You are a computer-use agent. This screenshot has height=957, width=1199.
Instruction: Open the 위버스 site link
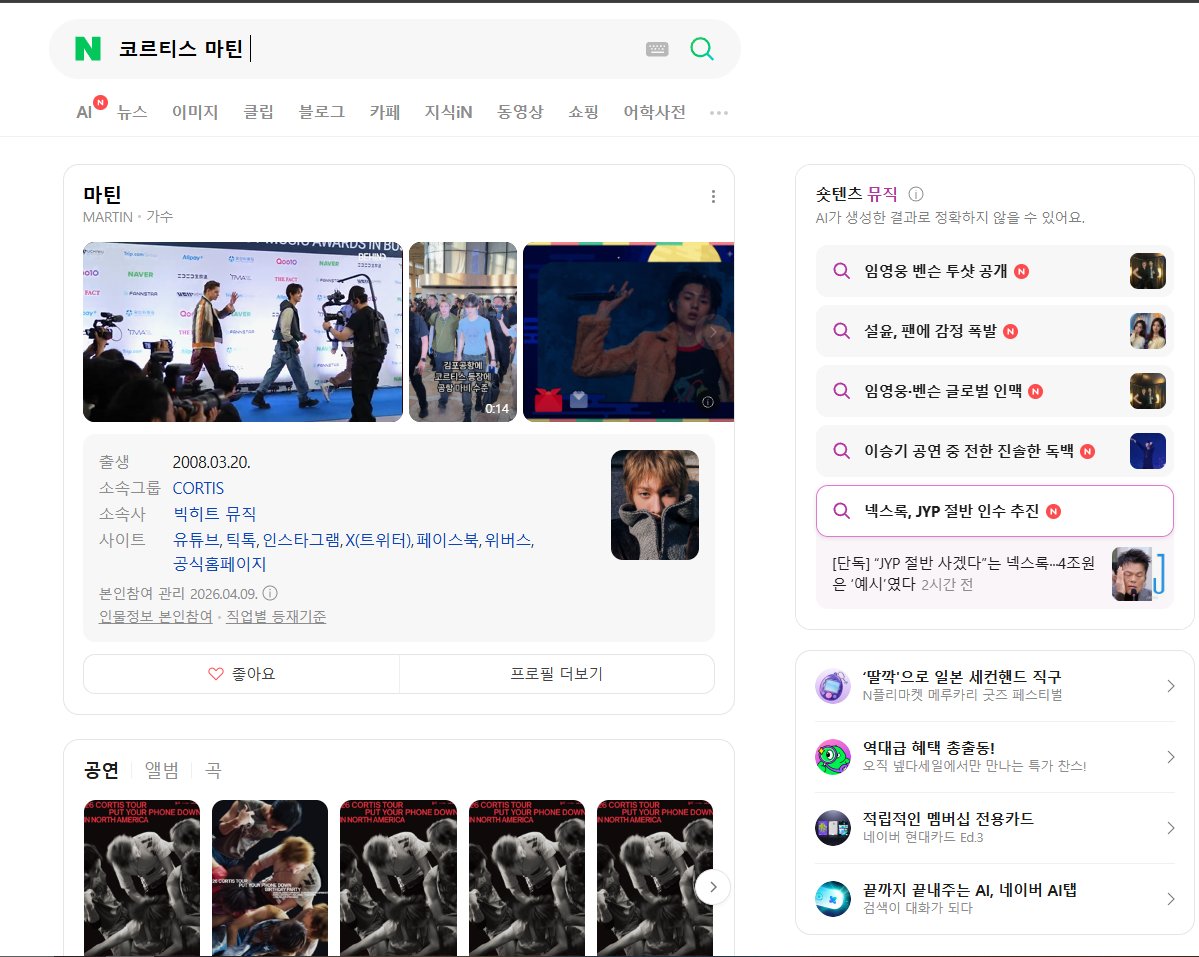[x=508, y=540]
